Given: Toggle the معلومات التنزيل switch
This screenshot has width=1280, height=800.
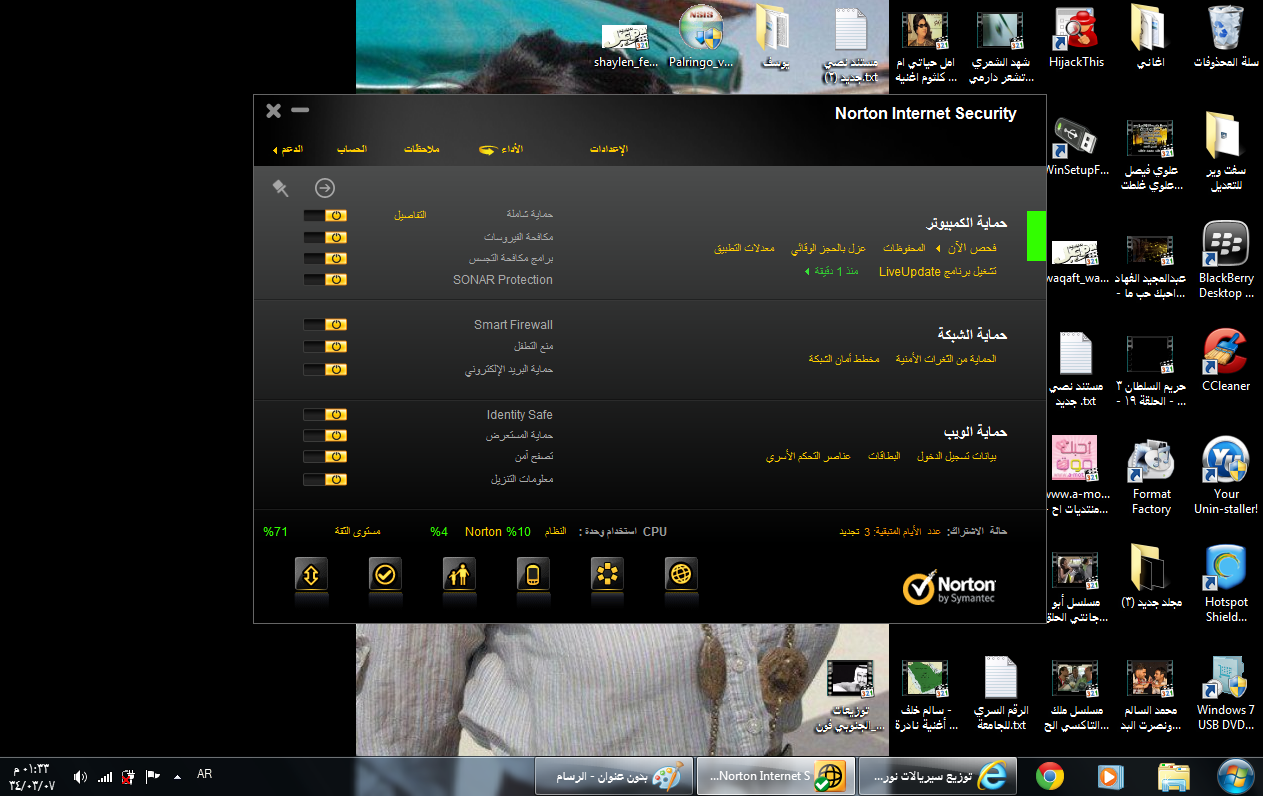Looking at the screenshot, I should click(326, 479).
